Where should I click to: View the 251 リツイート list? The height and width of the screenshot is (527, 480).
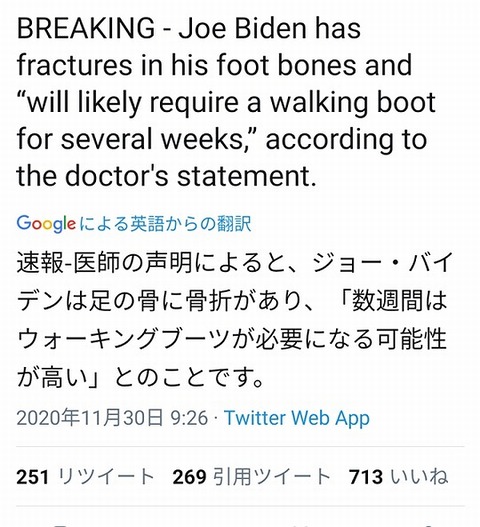(x=85, y=477)
